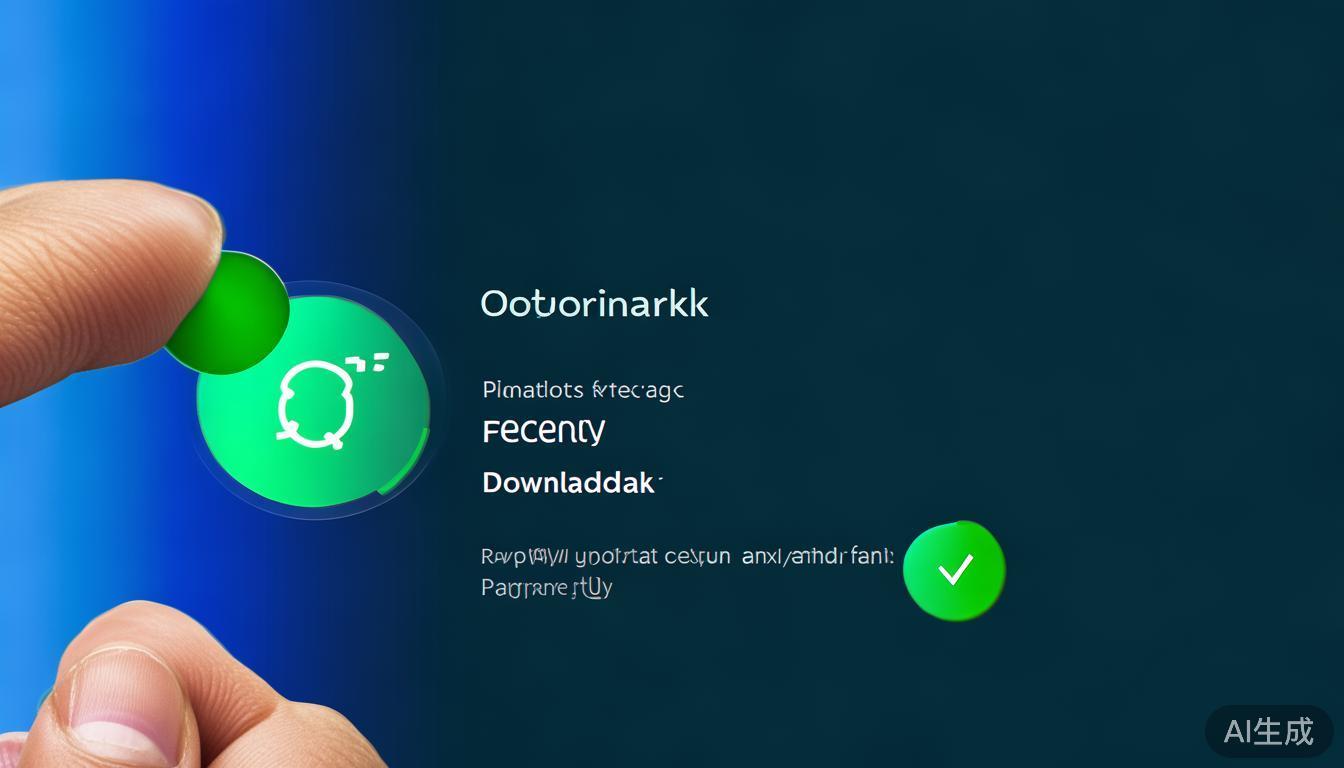This screenshot has width=1344, height=768.
Task: Click the Downladdak label
Action: point(571,483)
